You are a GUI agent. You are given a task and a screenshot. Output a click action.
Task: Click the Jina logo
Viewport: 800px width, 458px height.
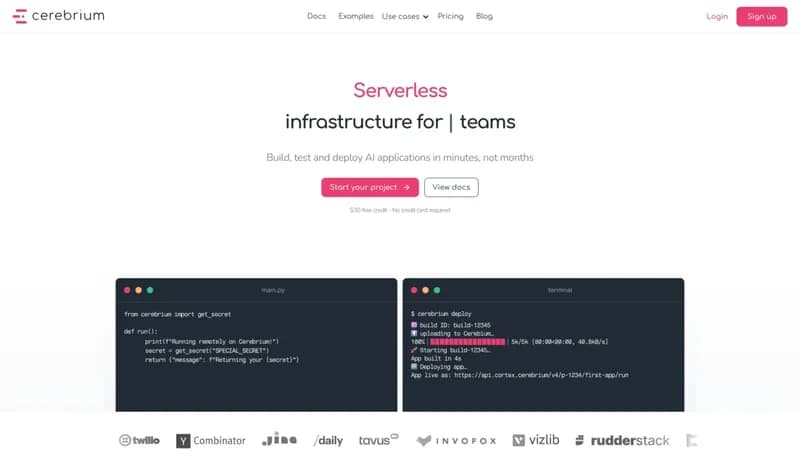coord(279,439)
